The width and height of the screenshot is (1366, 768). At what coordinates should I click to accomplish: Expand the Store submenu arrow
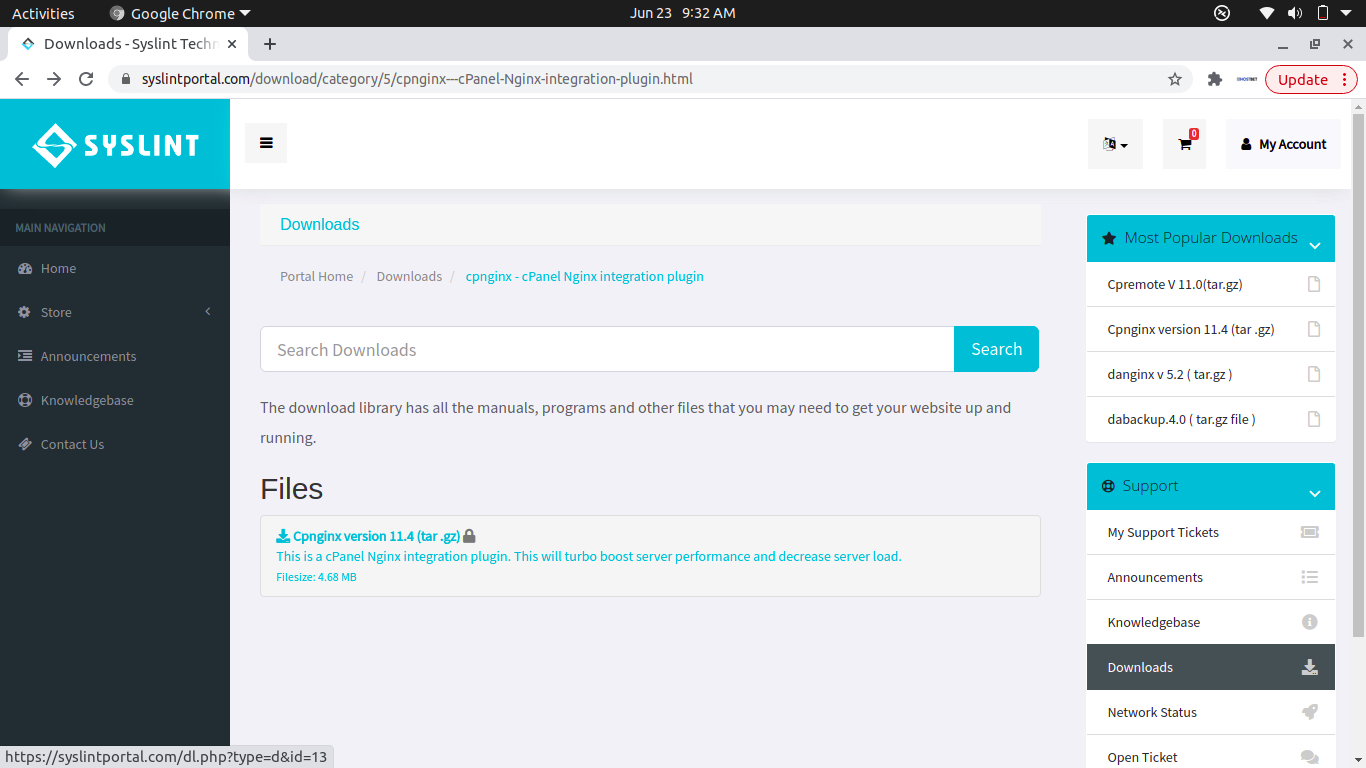208,312
